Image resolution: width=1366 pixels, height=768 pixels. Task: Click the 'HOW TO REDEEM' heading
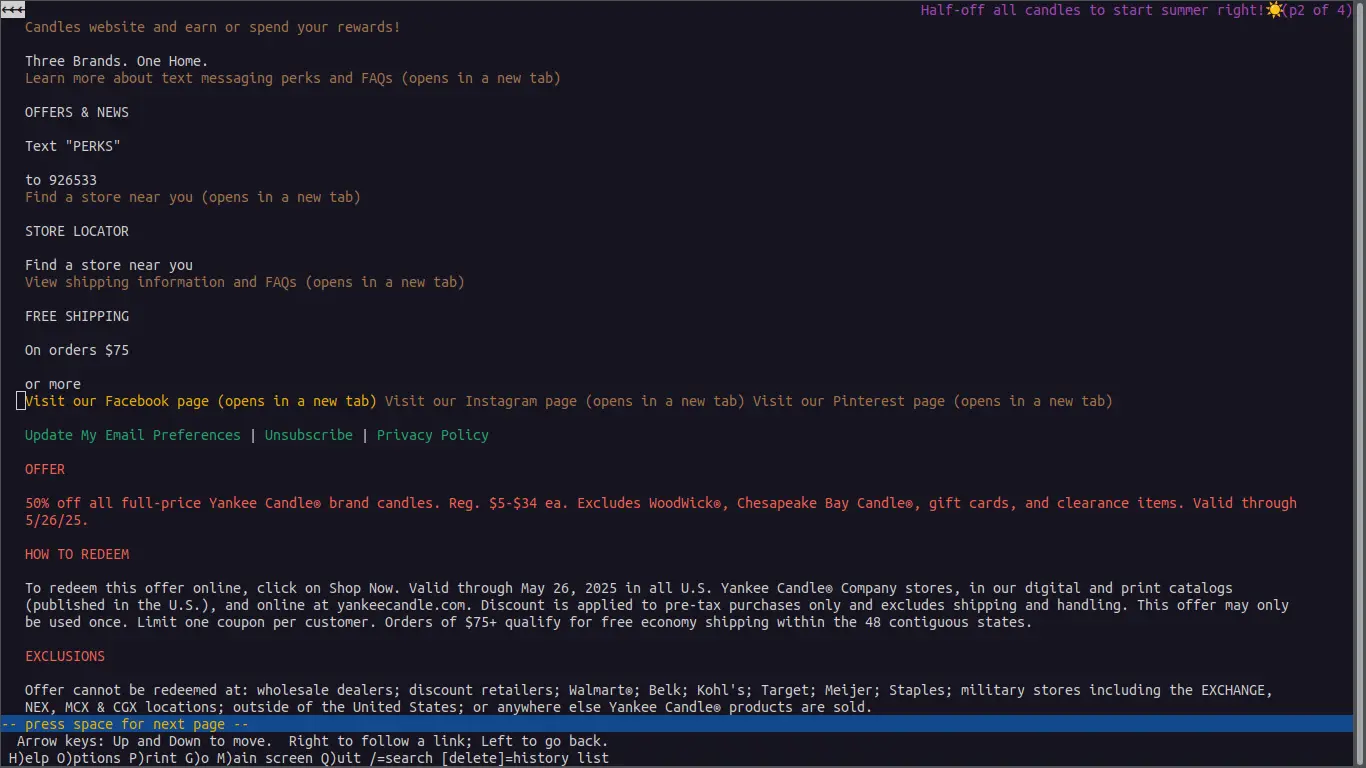pyautogui.click(x=77, y=554)
